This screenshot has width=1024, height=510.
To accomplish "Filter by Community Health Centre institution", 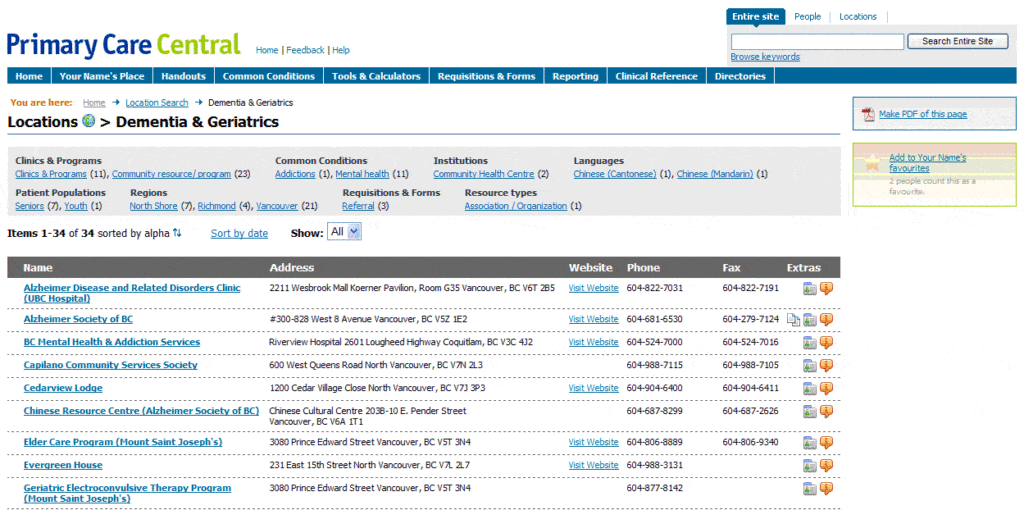I will pyautogui.click(x=483, y=174).
